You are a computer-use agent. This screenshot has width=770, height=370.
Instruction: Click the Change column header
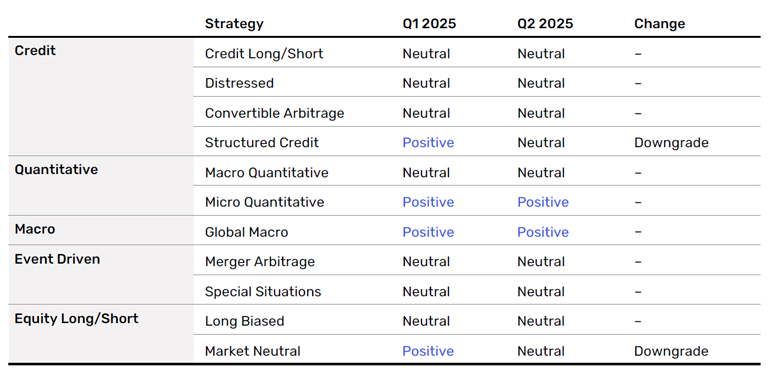(659, 24)
